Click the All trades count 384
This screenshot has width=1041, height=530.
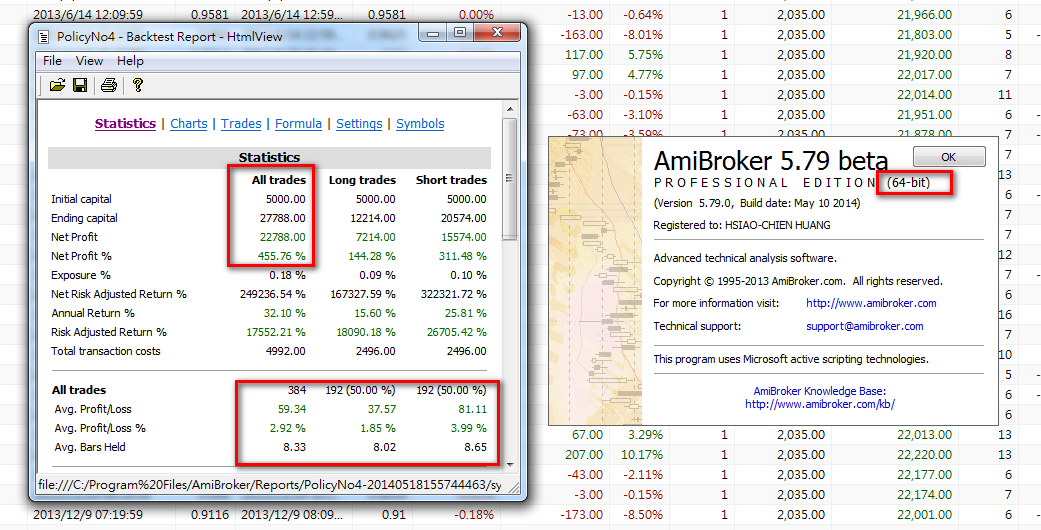297,390
